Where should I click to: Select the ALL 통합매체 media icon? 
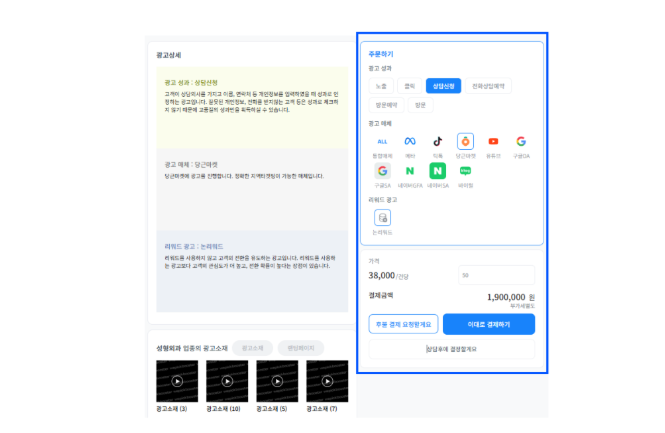(382, 142)
